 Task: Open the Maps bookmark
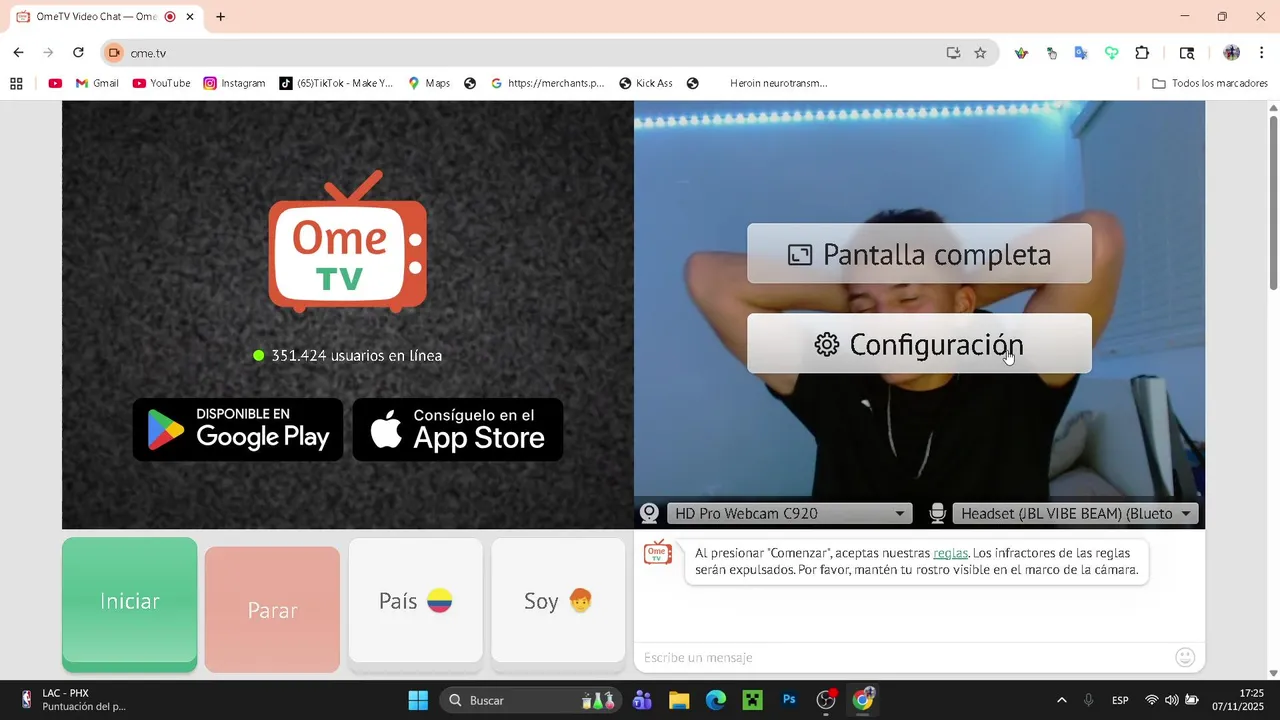428,83
